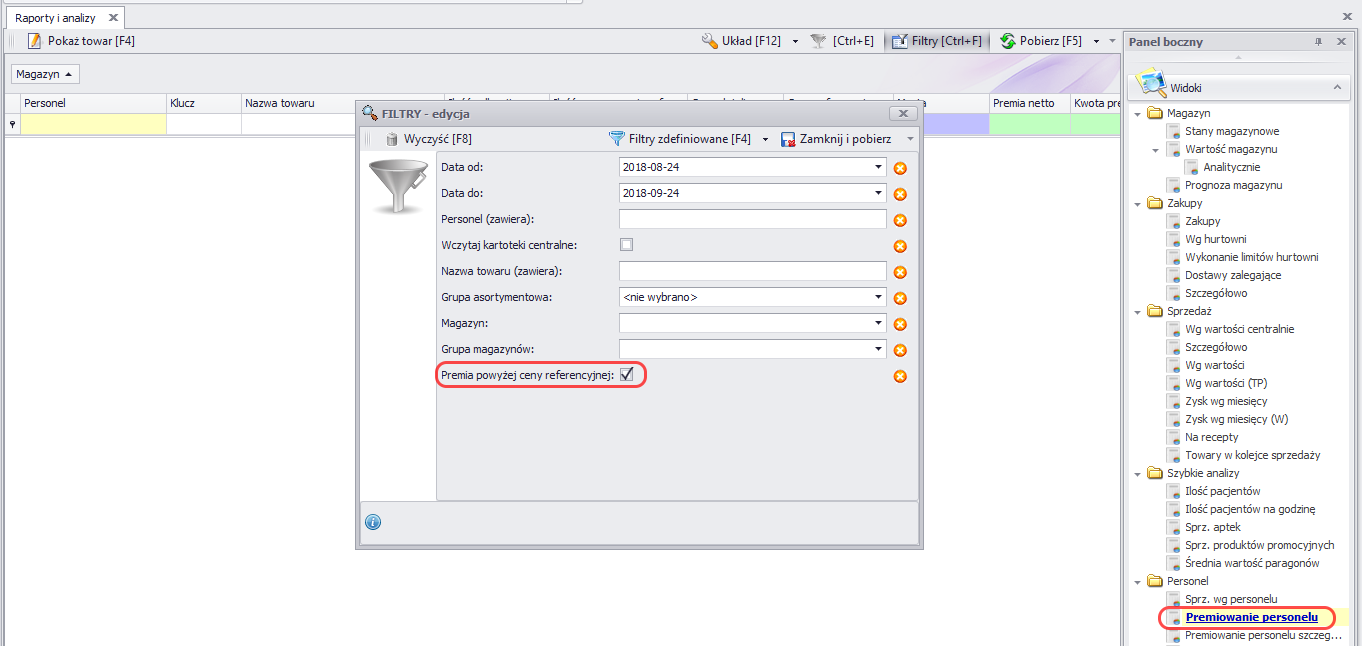Enable Wczytaj kartoteki centralne checkbox
1362x646 pixels.
pos(627,244)
